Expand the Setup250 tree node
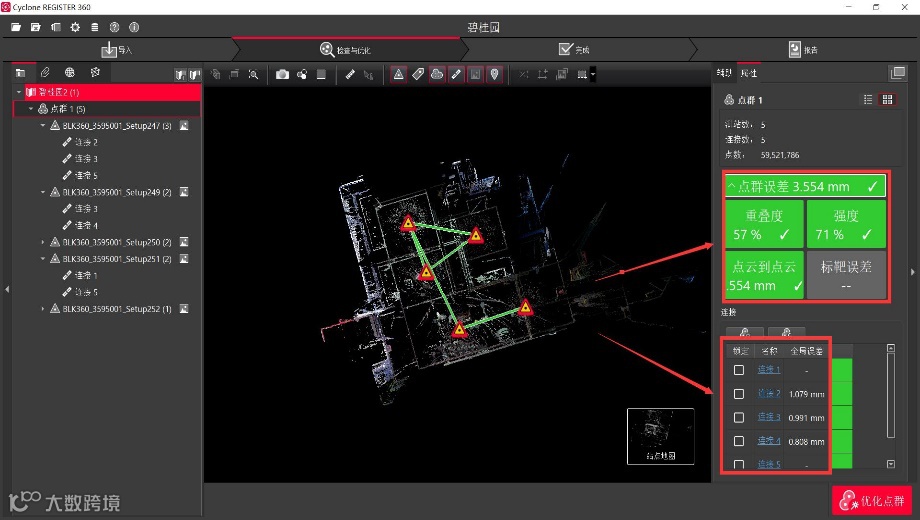Image resolution: width=920 pixels, height=520 pixels. tap(43, 242)
